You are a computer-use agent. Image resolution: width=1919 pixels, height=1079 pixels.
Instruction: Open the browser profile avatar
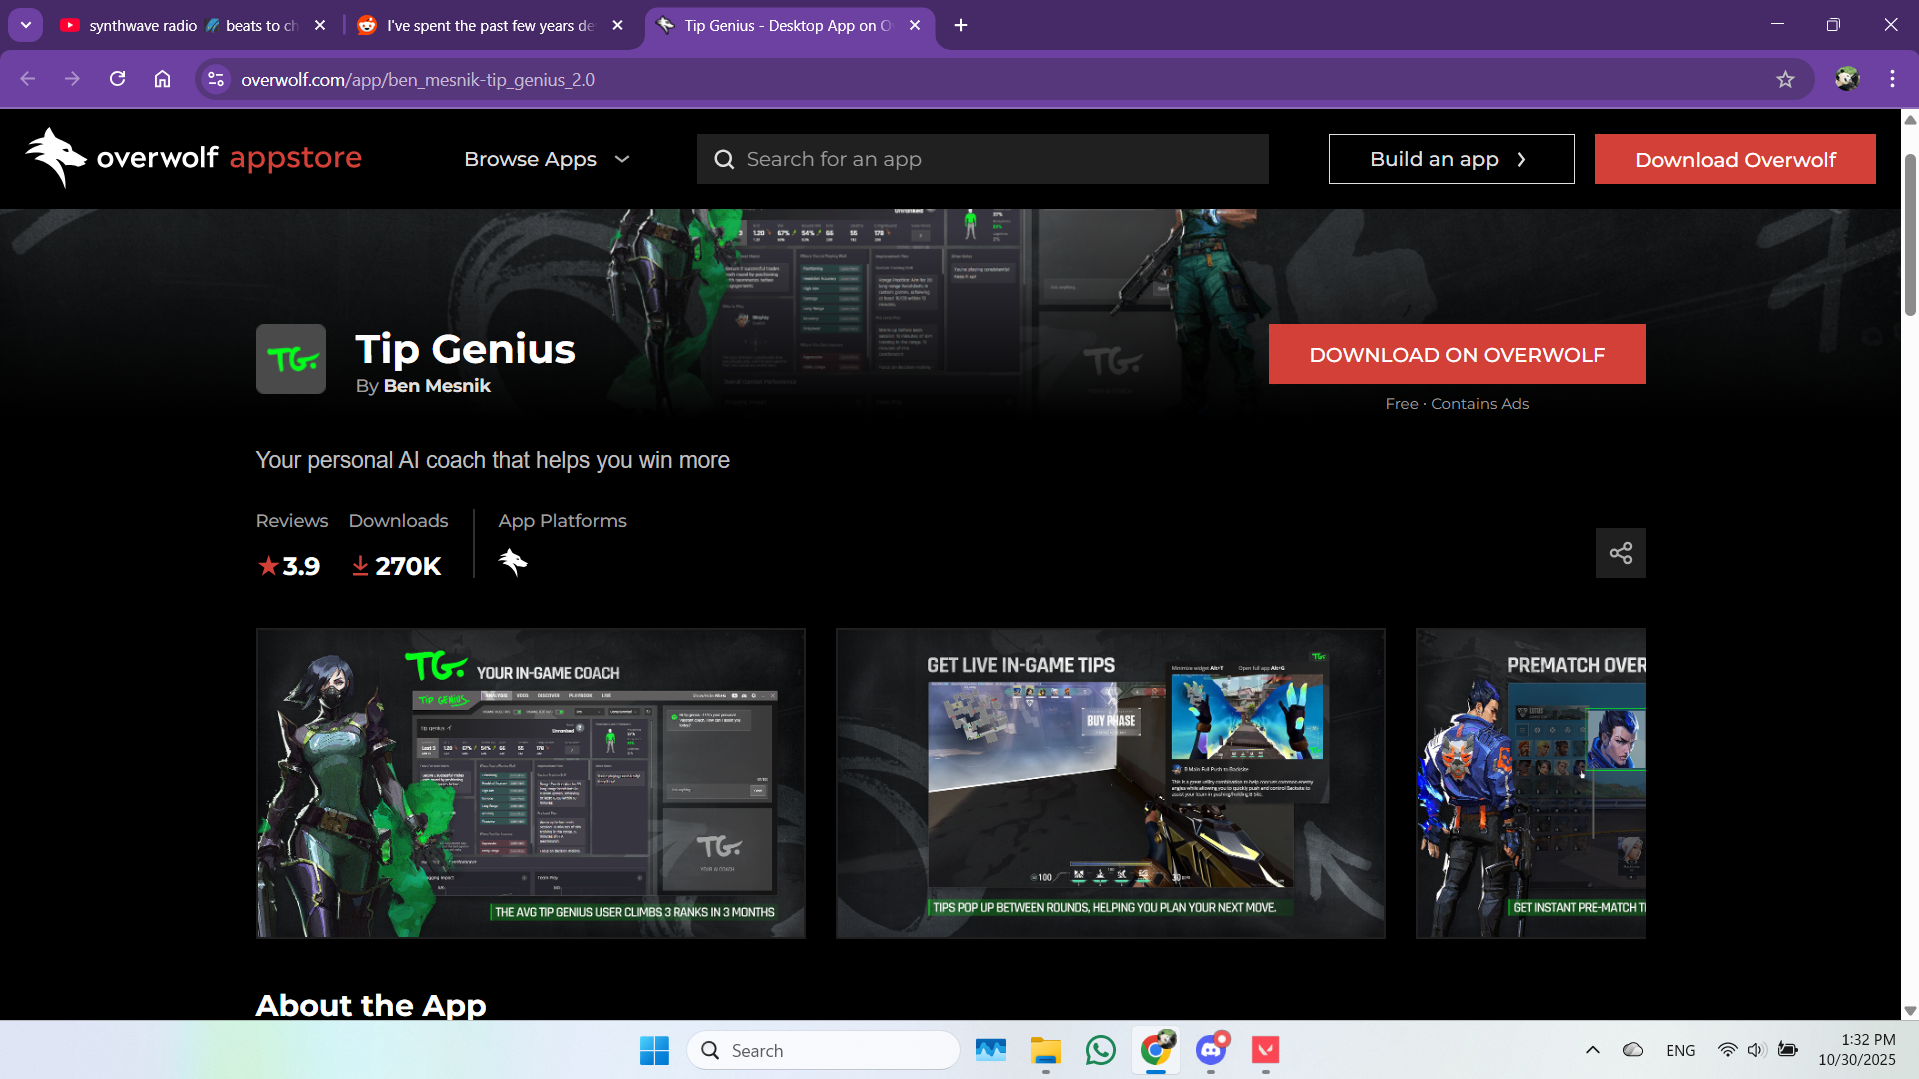tap(1847, 79)
